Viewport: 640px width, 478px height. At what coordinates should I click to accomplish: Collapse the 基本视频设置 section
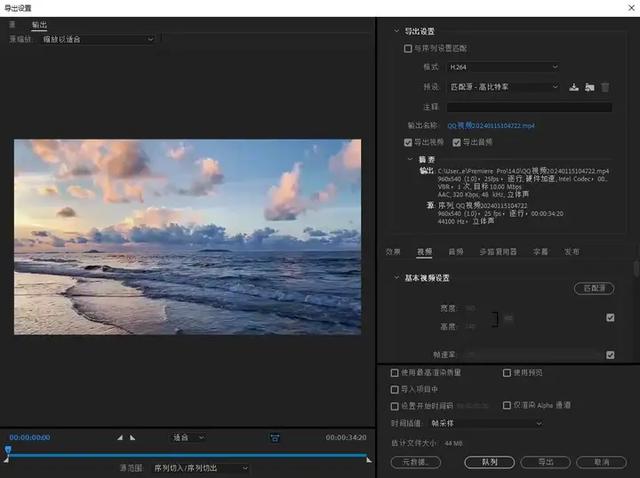(x=396, y=278)
